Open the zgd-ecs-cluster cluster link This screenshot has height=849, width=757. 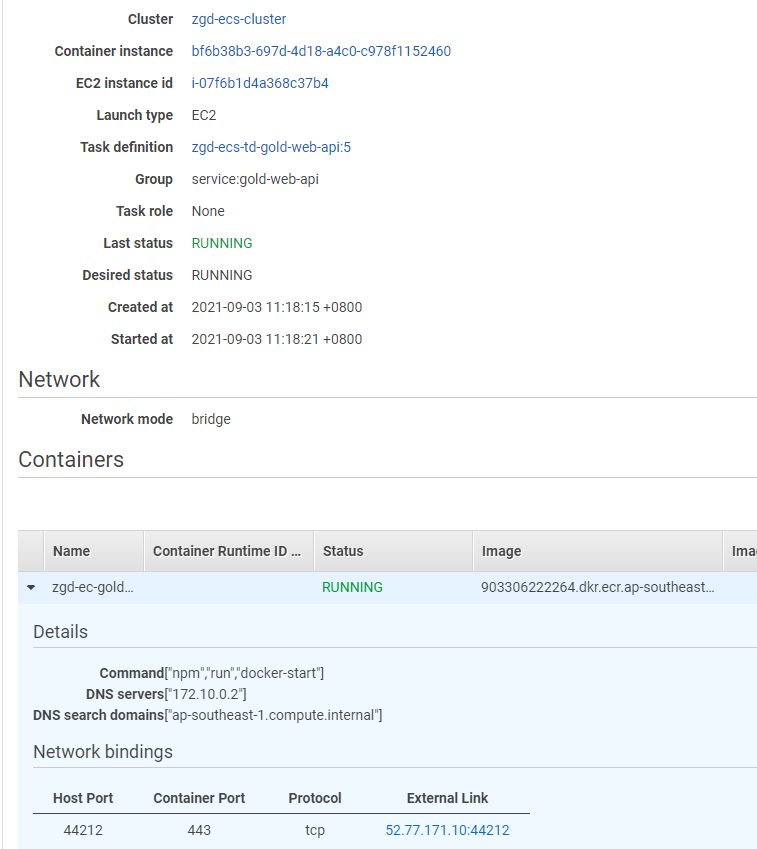(238, 19)
